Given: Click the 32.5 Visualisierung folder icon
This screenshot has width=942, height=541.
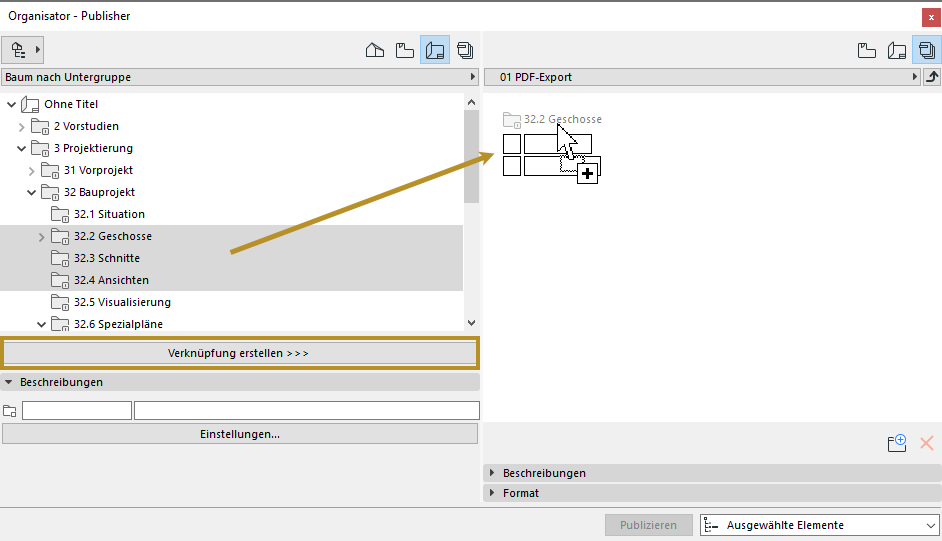Looking at the screenshot, I should click(59, 302).
